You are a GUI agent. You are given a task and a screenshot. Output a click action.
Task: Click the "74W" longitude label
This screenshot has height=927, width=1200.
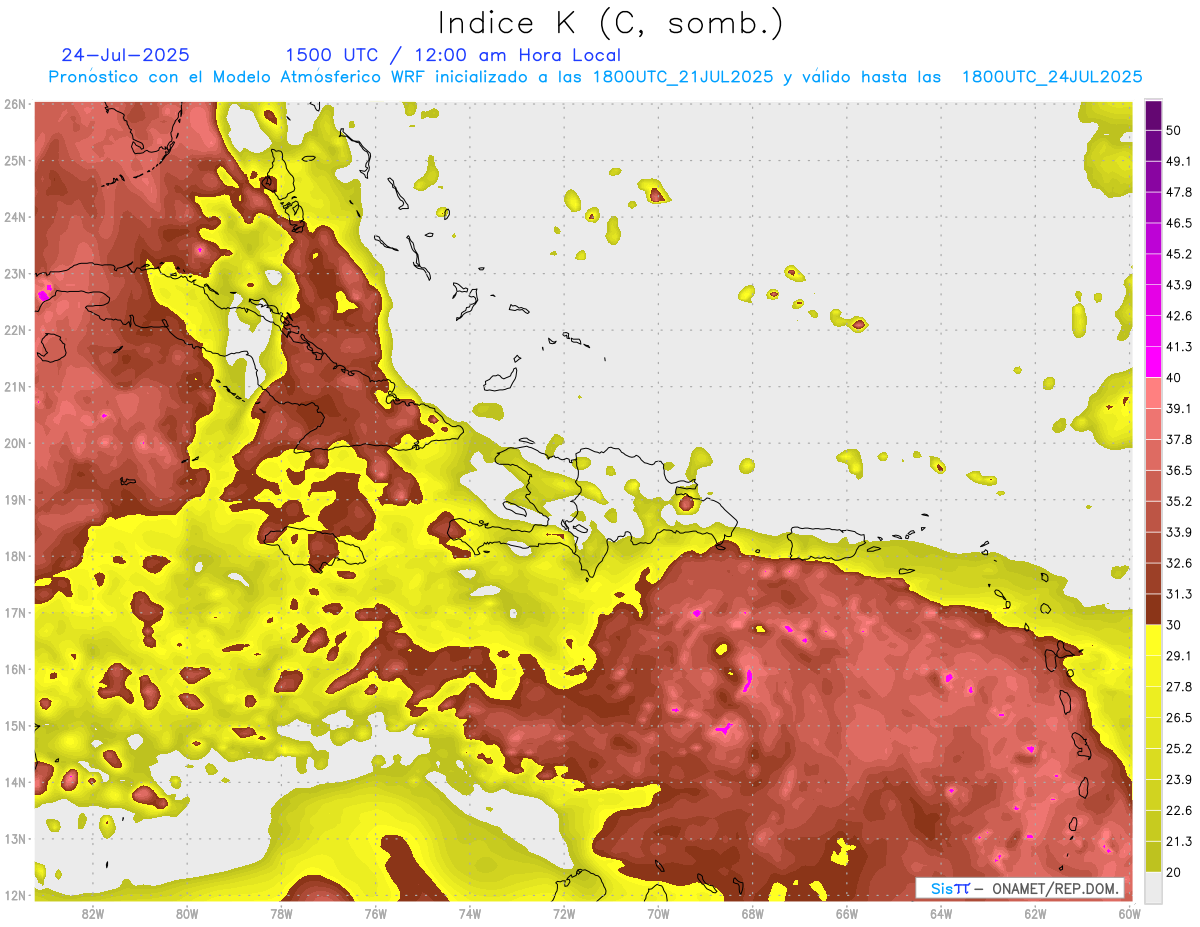pyautogui.click(x=470, y=912)
